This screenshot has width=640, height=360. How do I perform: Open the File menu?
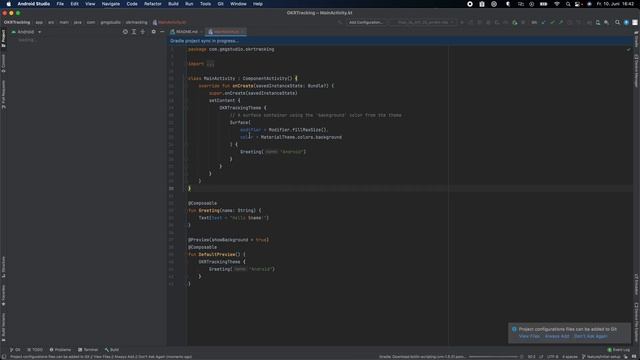[60, 4]
